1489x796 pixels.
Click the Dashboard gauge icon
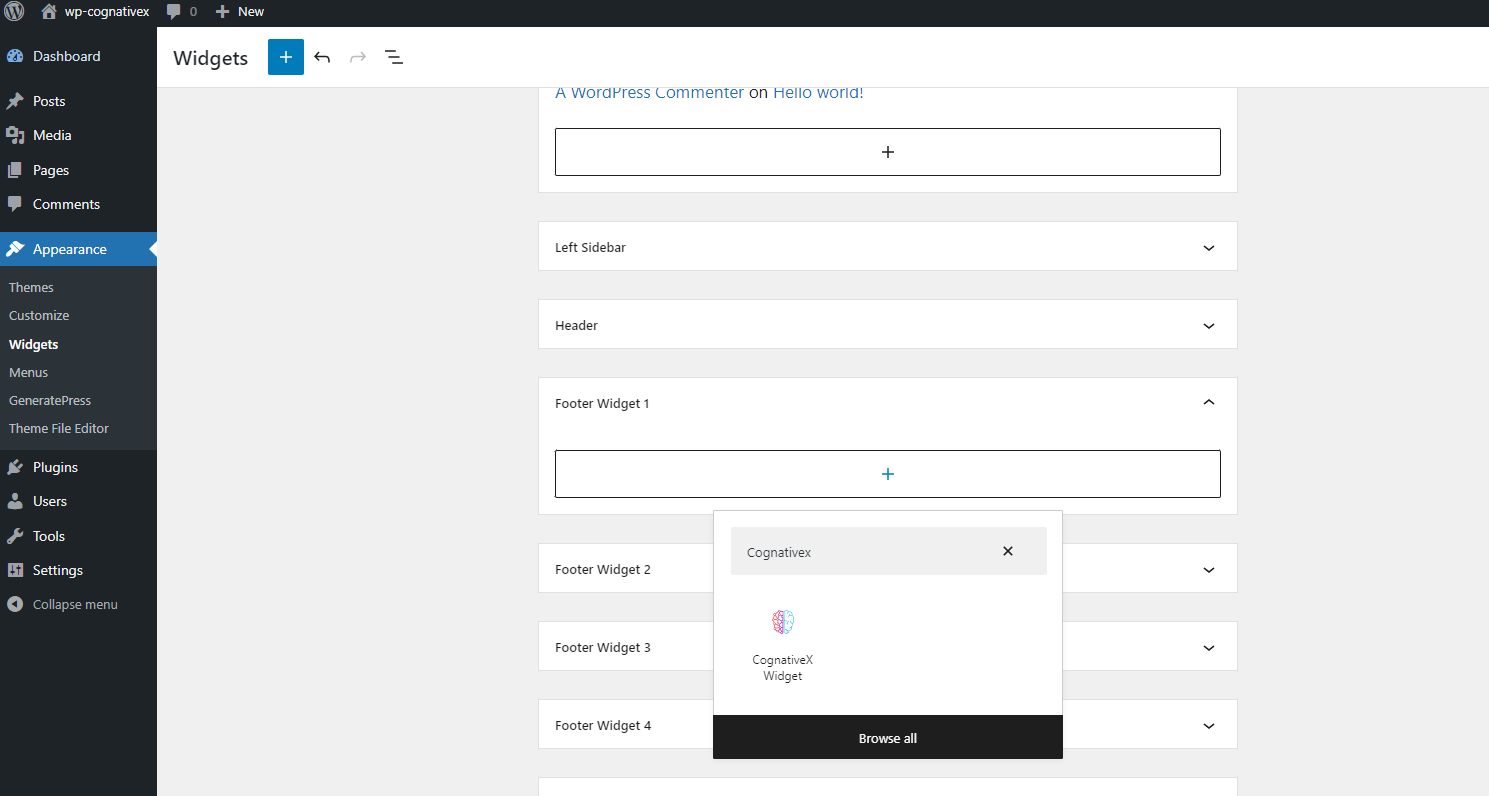pos(15,56)
